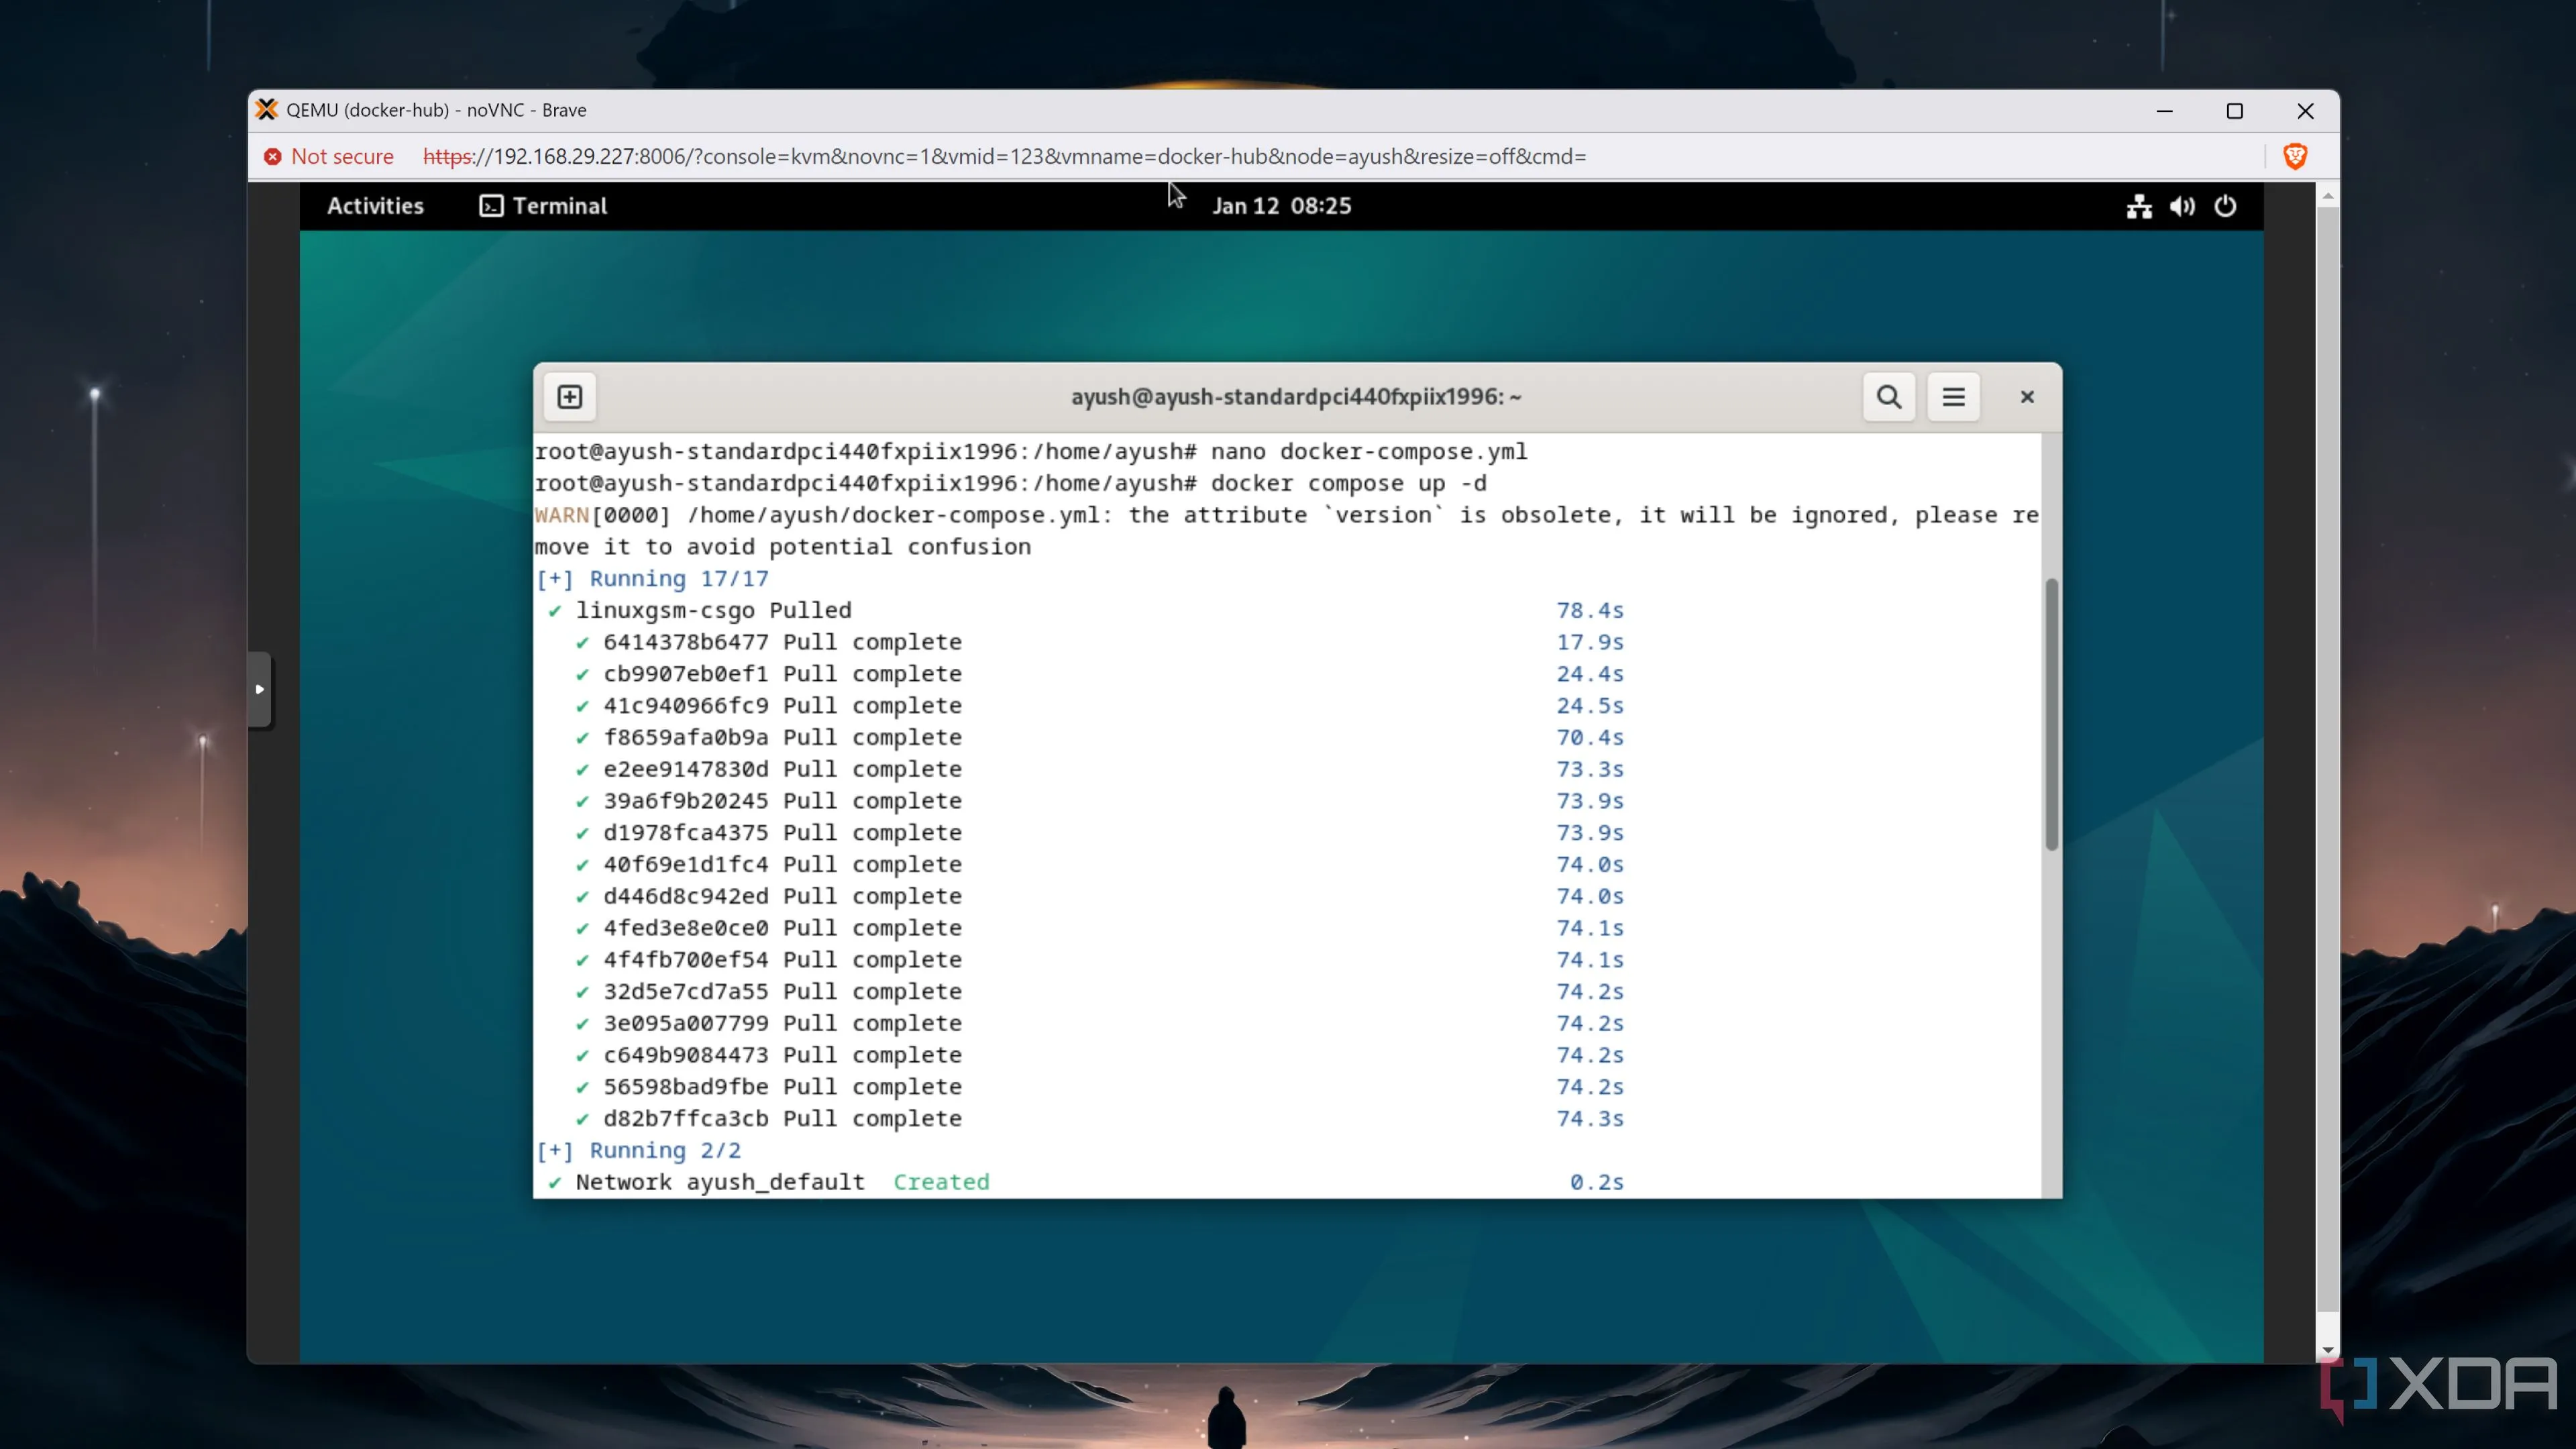Viewport: 2576px width, 1449px height.
Task: Minimize the Brave noVNC window
Action: (2164, 111)
